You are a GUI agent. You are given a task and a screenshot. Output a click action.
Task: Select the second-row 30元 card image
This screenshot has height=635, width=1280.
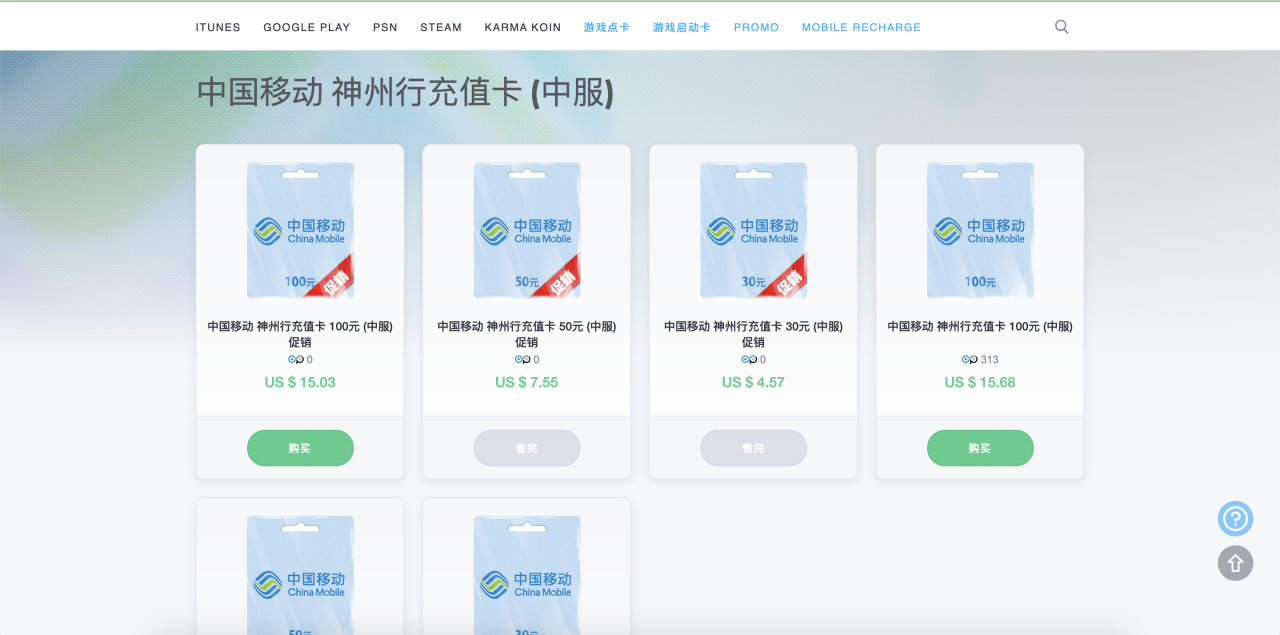527,575
